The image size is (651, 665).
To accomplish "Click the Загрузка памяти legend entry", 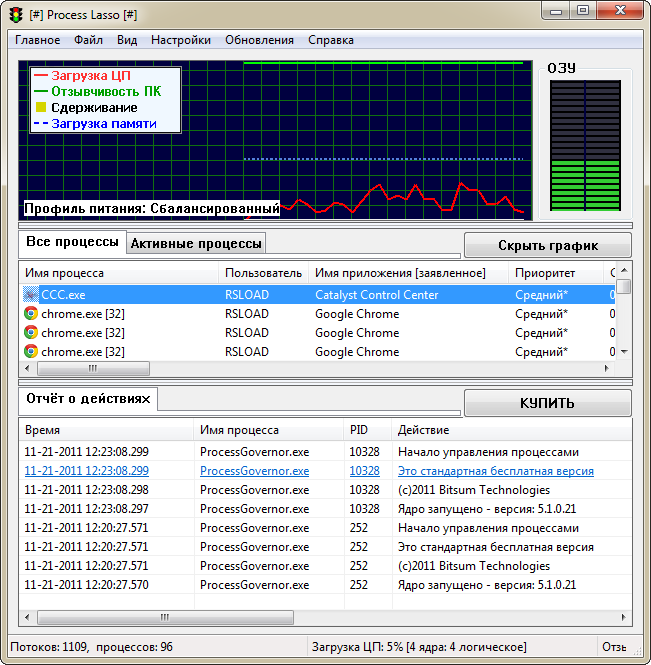I will pos(95,123).
